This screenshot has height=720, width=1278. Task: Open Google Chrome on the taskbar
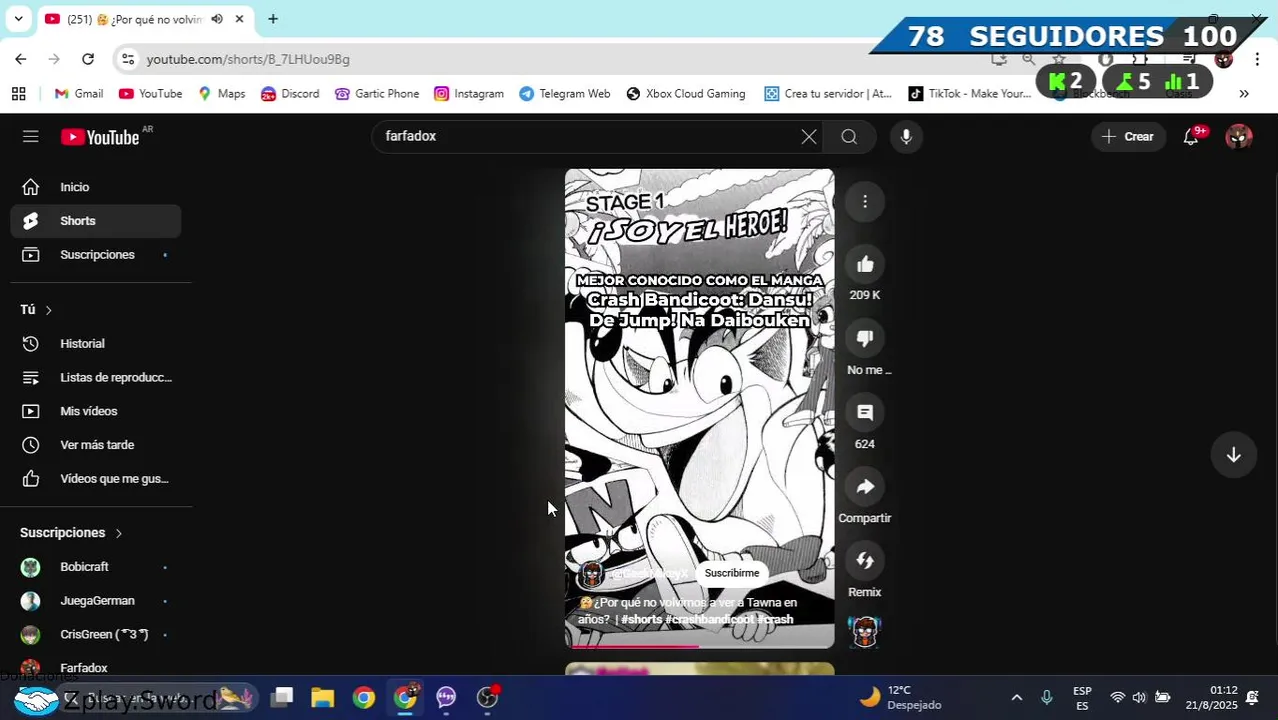[x=364, y=698]
